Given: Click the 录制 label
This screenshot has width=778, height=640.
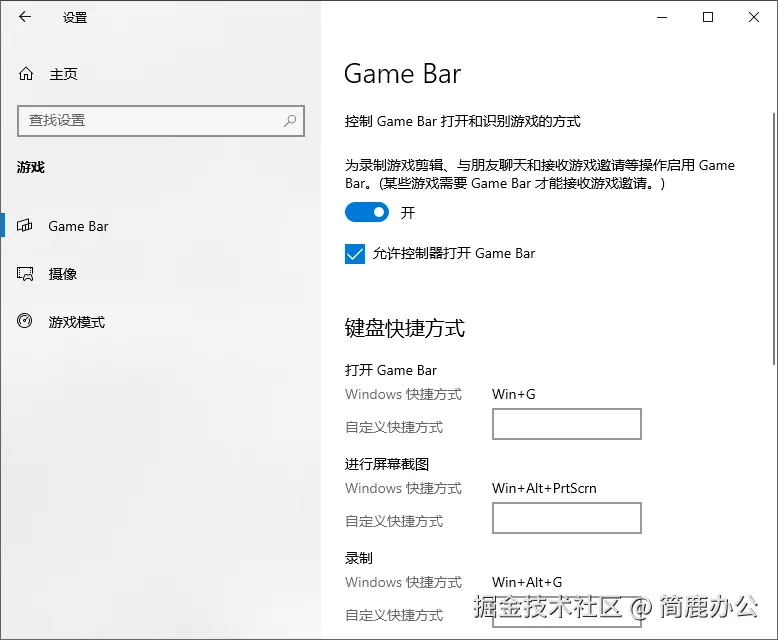Looking at the screenshot, I should click(x=359, y=558).
